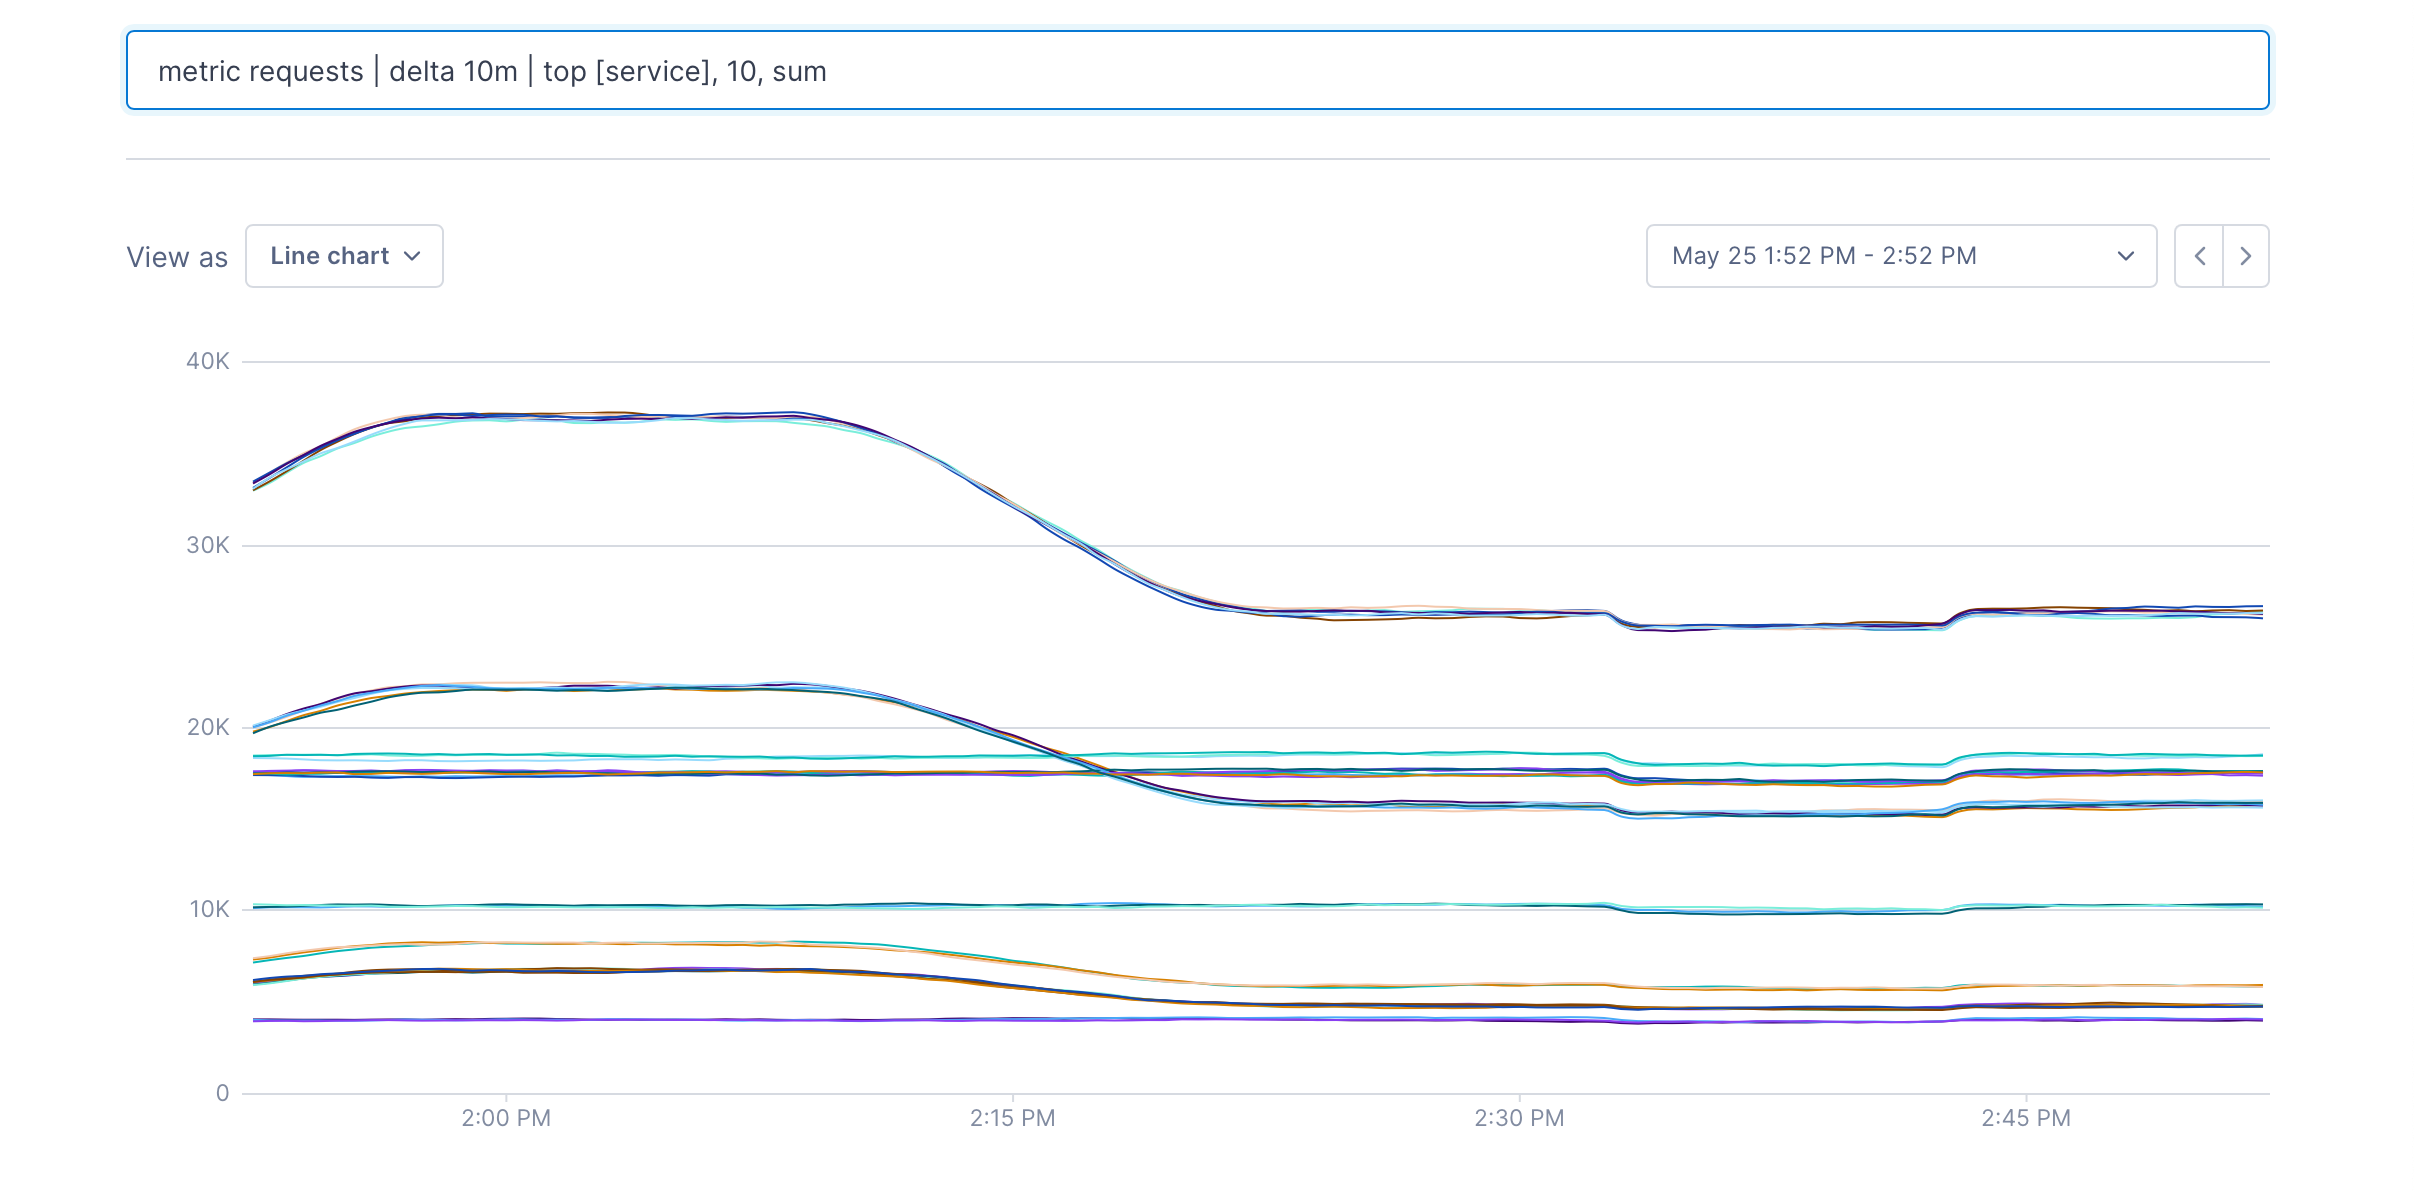2414x1192 pixels.
Task: Click the topmost line cluster near 2:00 PM
Action: click(506, 416)
